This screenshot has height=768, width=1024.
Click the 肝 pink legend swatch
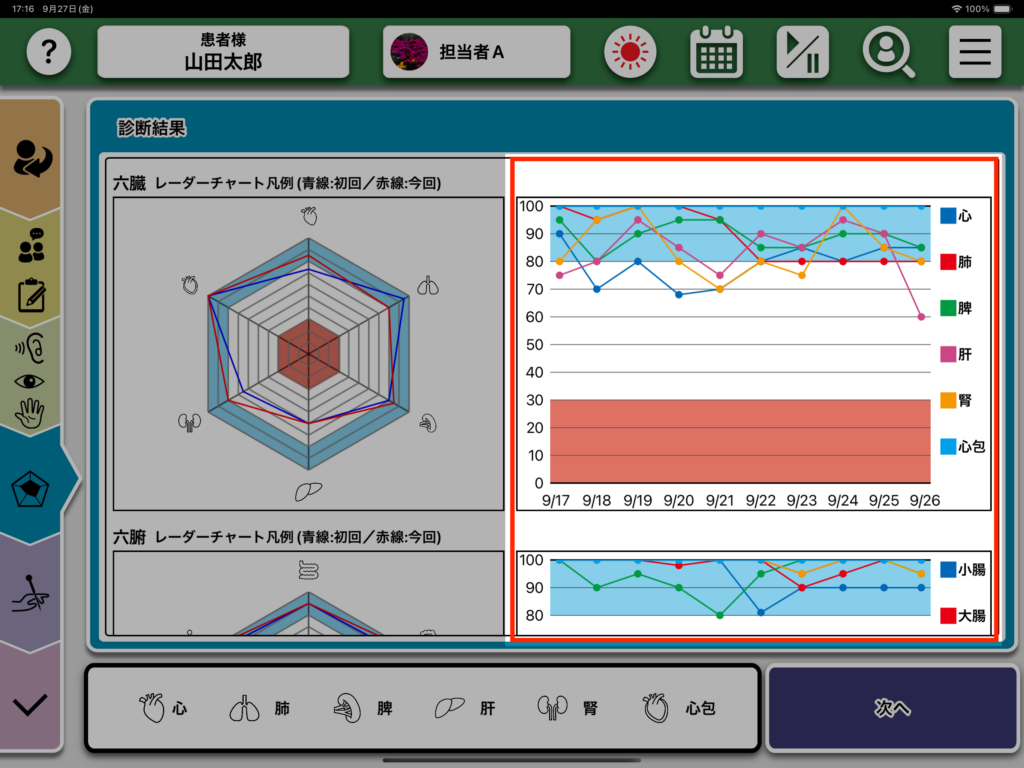coord(948,354)
